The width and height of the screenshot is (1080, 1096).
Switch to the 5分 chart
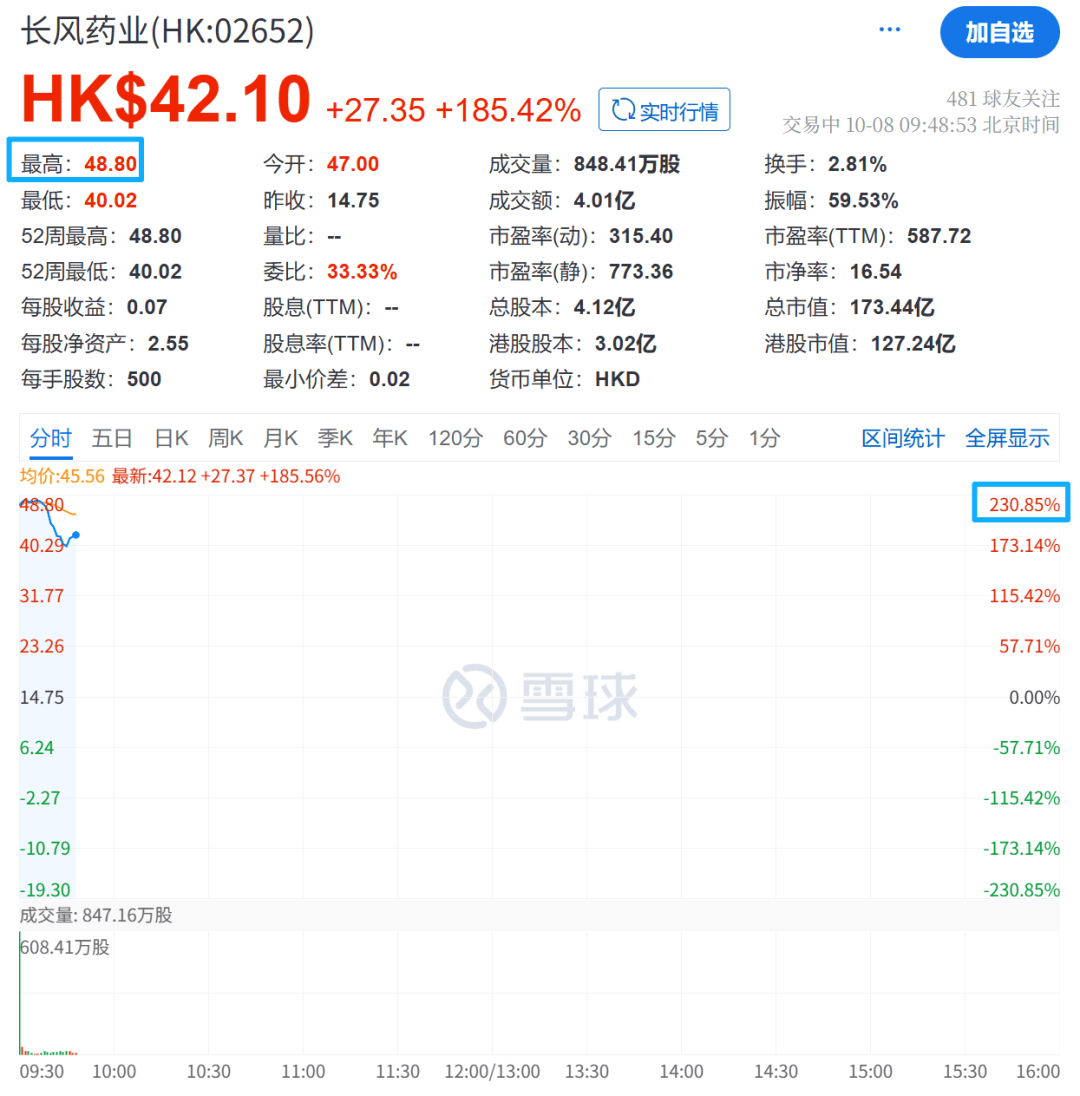point(711,438)
